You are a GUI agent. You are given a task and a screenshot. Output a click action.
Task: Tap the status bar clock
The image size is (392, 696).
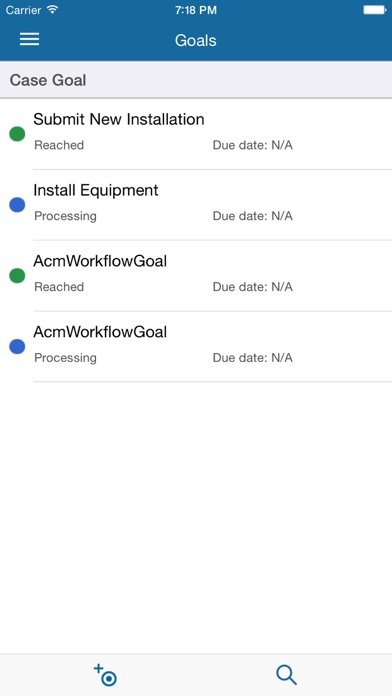point(196,10)
